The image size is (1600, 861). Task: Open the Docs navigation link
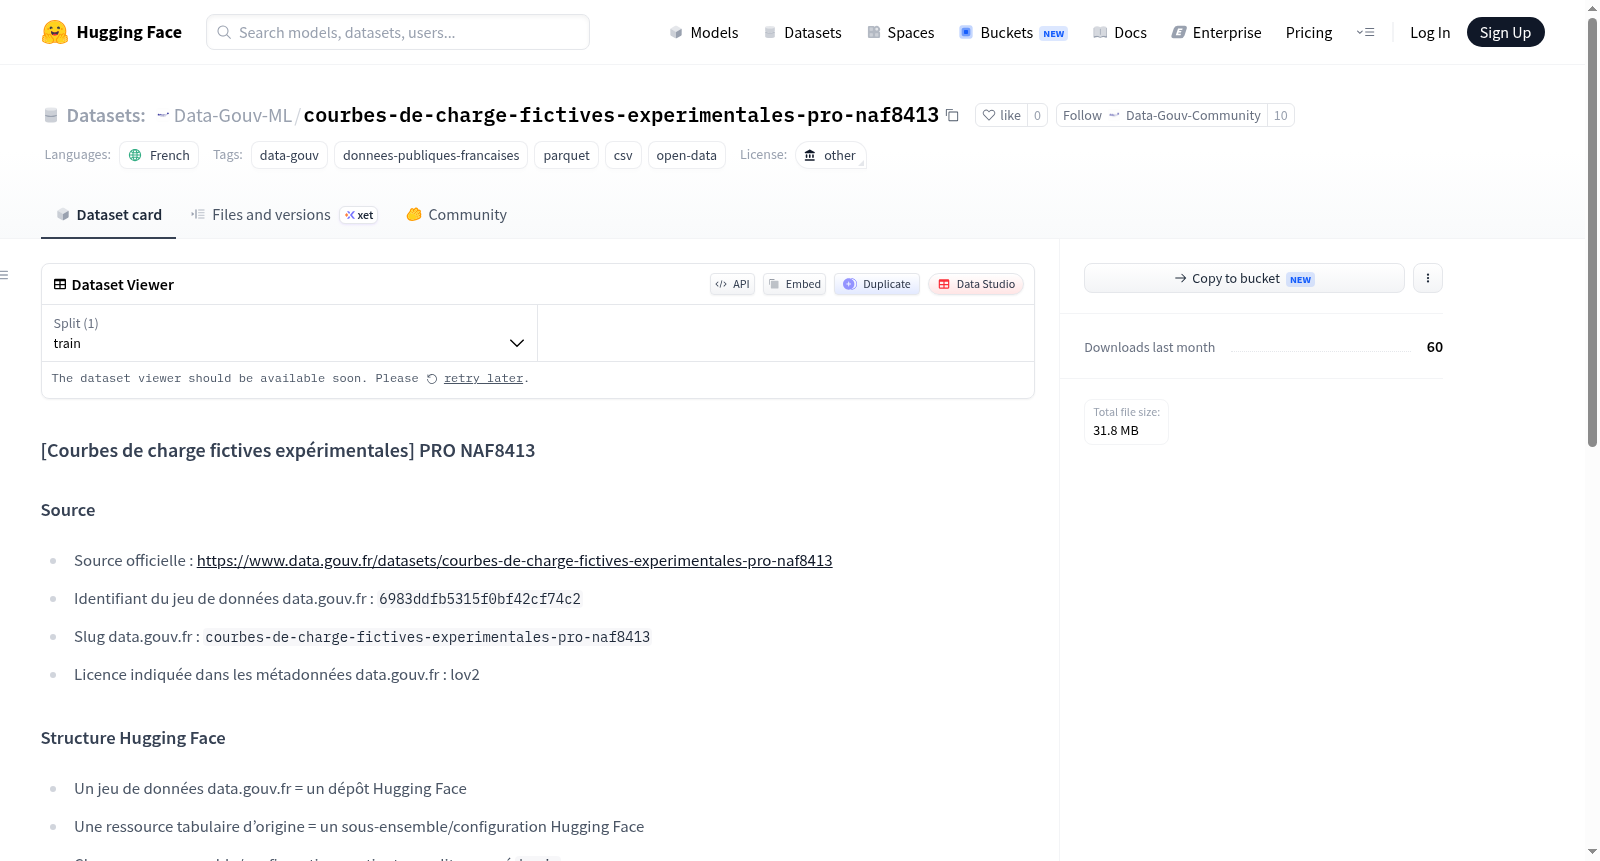pyautogui.click(x=1119, y=33)
